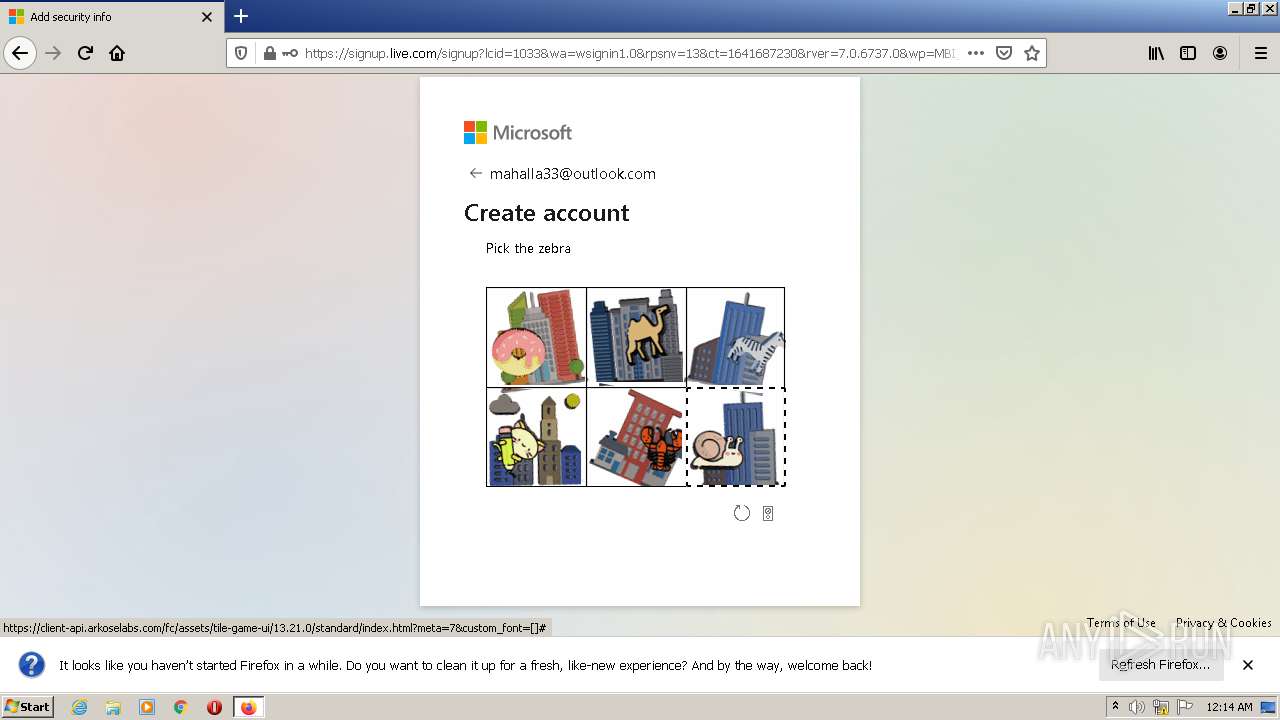Viewport: 1280px width, 720px height.
Task: Select the 'Add security info' tab
Action: tap(110, 17)
